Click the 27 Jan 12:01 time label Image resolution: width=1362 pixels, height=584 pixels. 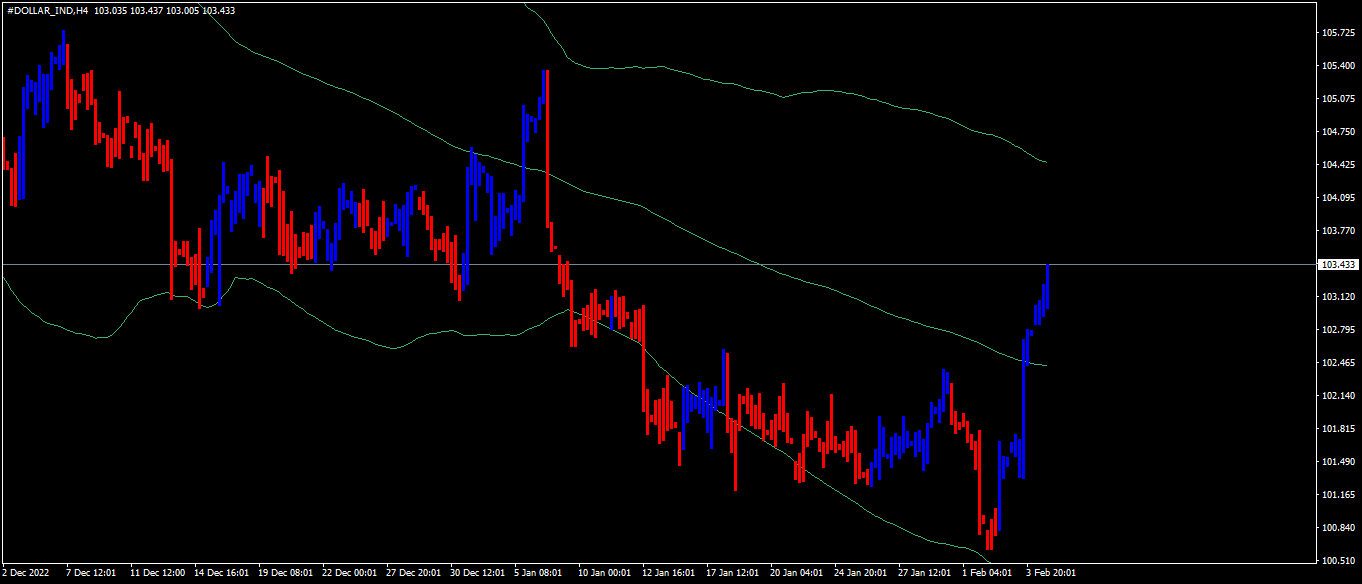926,574
